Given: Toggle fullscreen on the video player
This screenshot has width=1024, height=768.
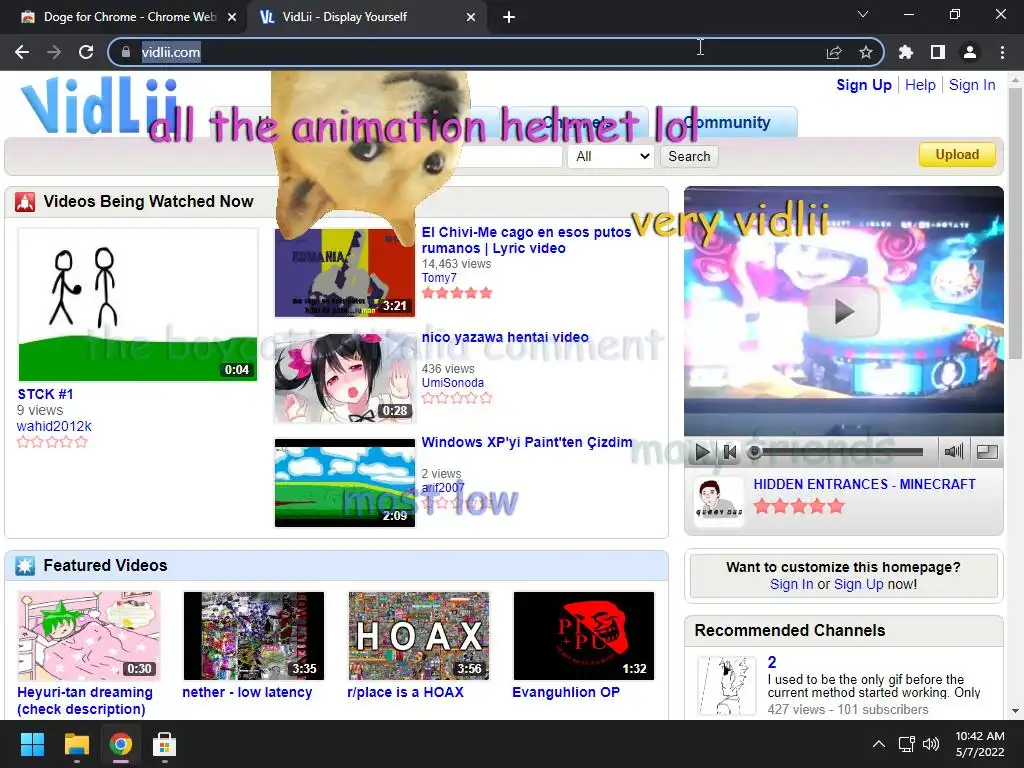Looking at the screenshot, I should click(x=987, y=451).
